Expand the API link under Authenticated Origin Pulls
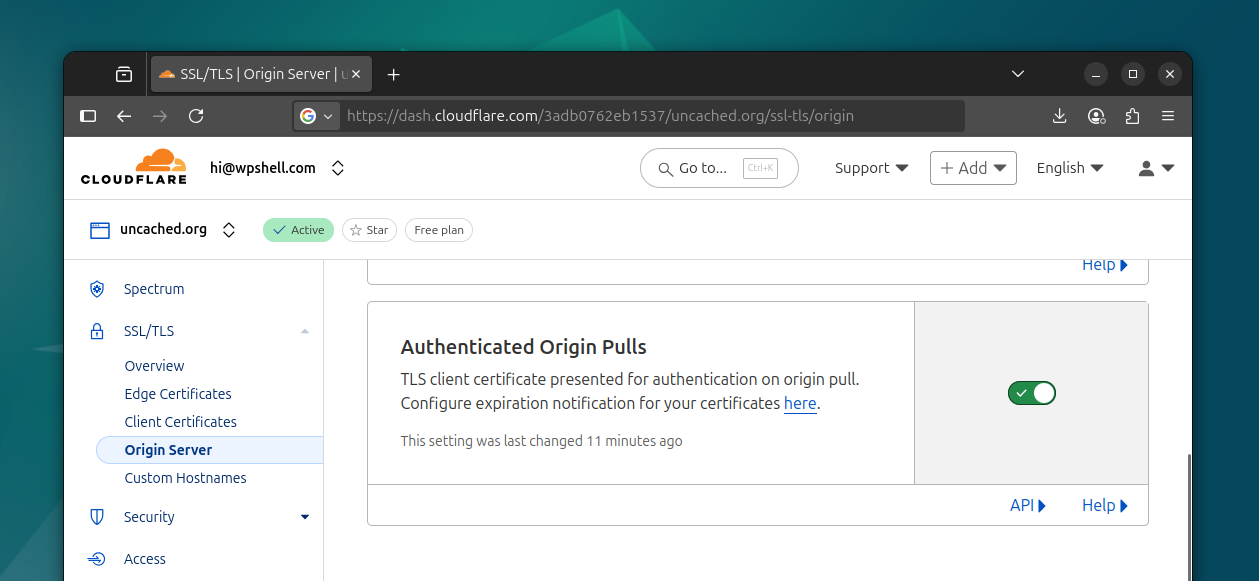This screenshot has width=1259, height=581. click(x=1028, y=505)
